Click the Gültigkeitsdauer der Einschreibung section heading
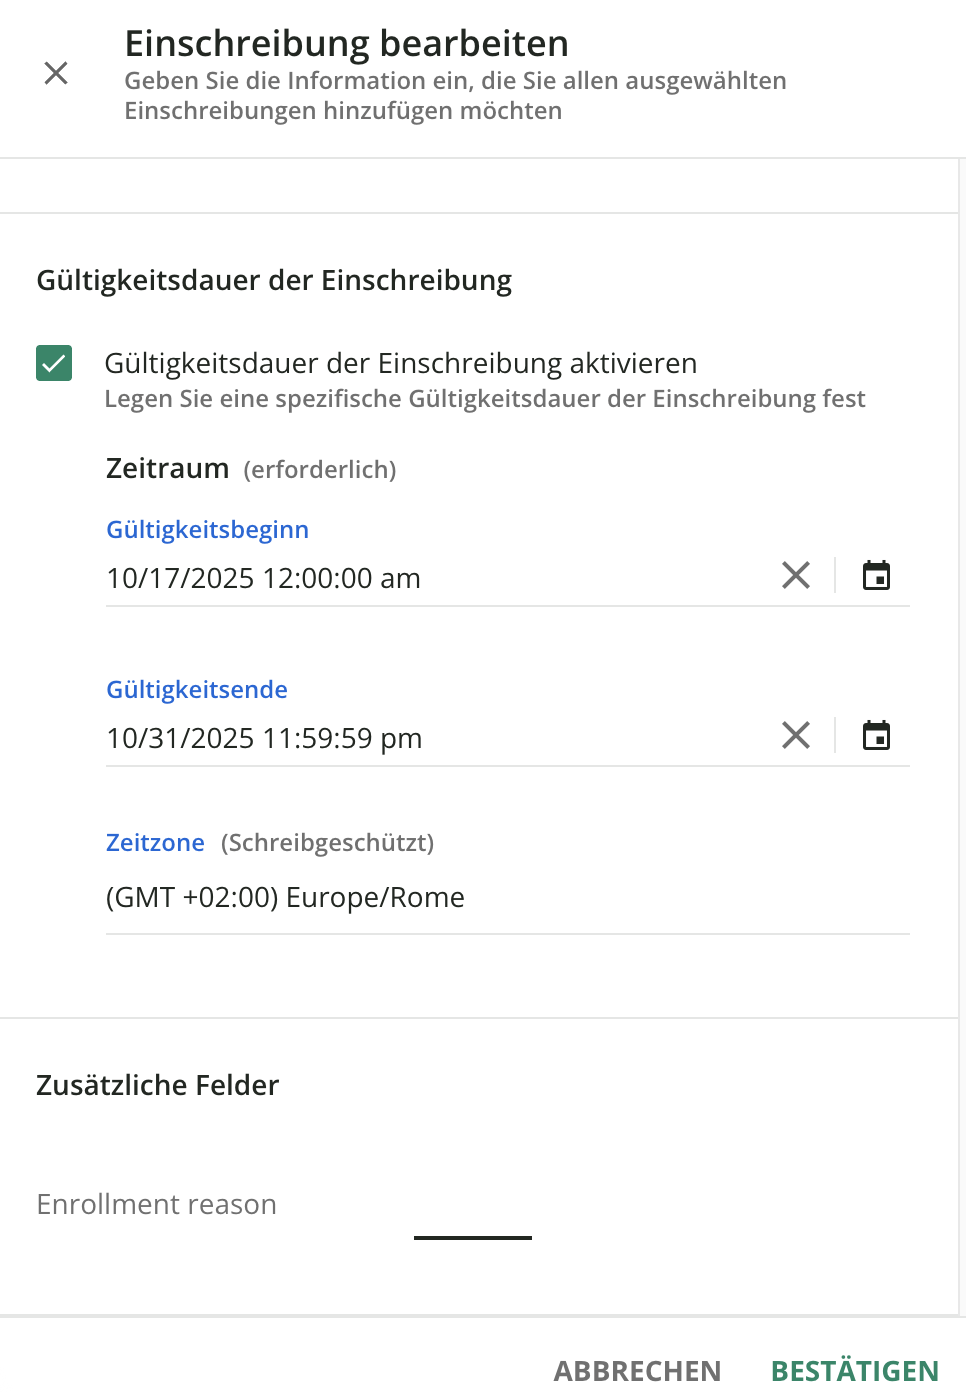Viewport: 966px width, 1392px height. [274, 280]
